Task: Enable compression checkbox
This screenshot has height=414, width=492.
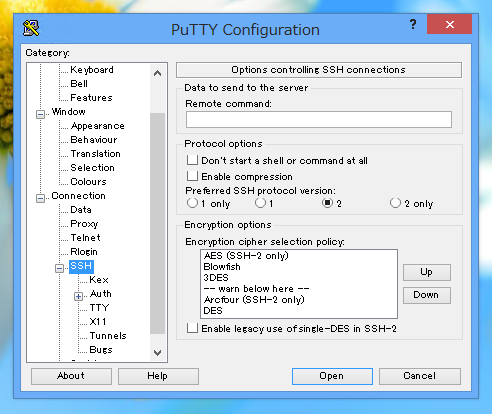Action: pos(192,176)
